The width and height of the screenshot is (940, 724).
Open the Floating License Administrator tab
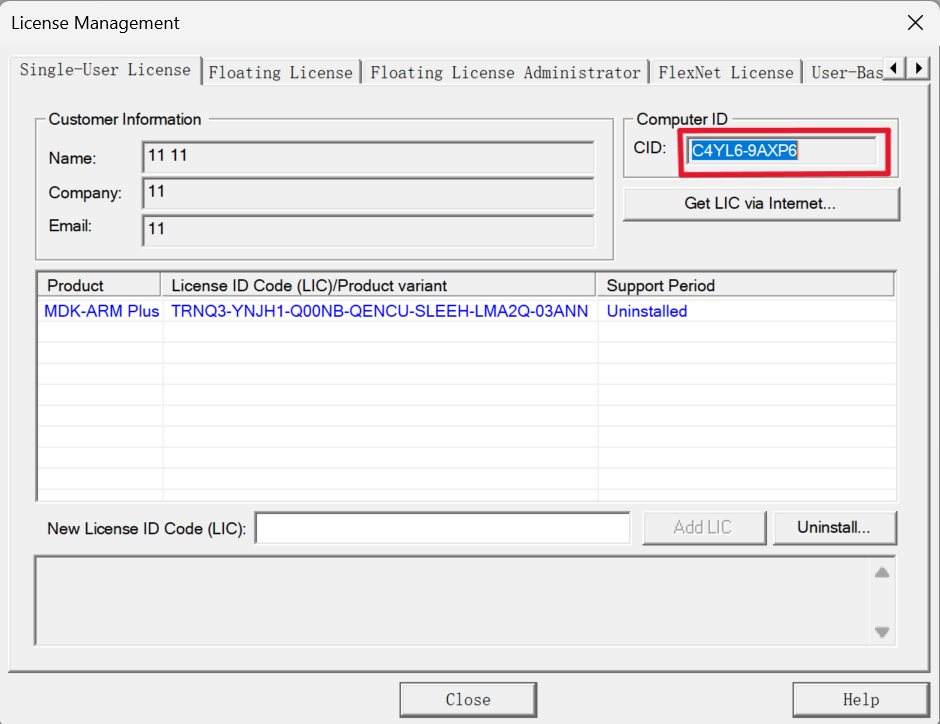505,73
